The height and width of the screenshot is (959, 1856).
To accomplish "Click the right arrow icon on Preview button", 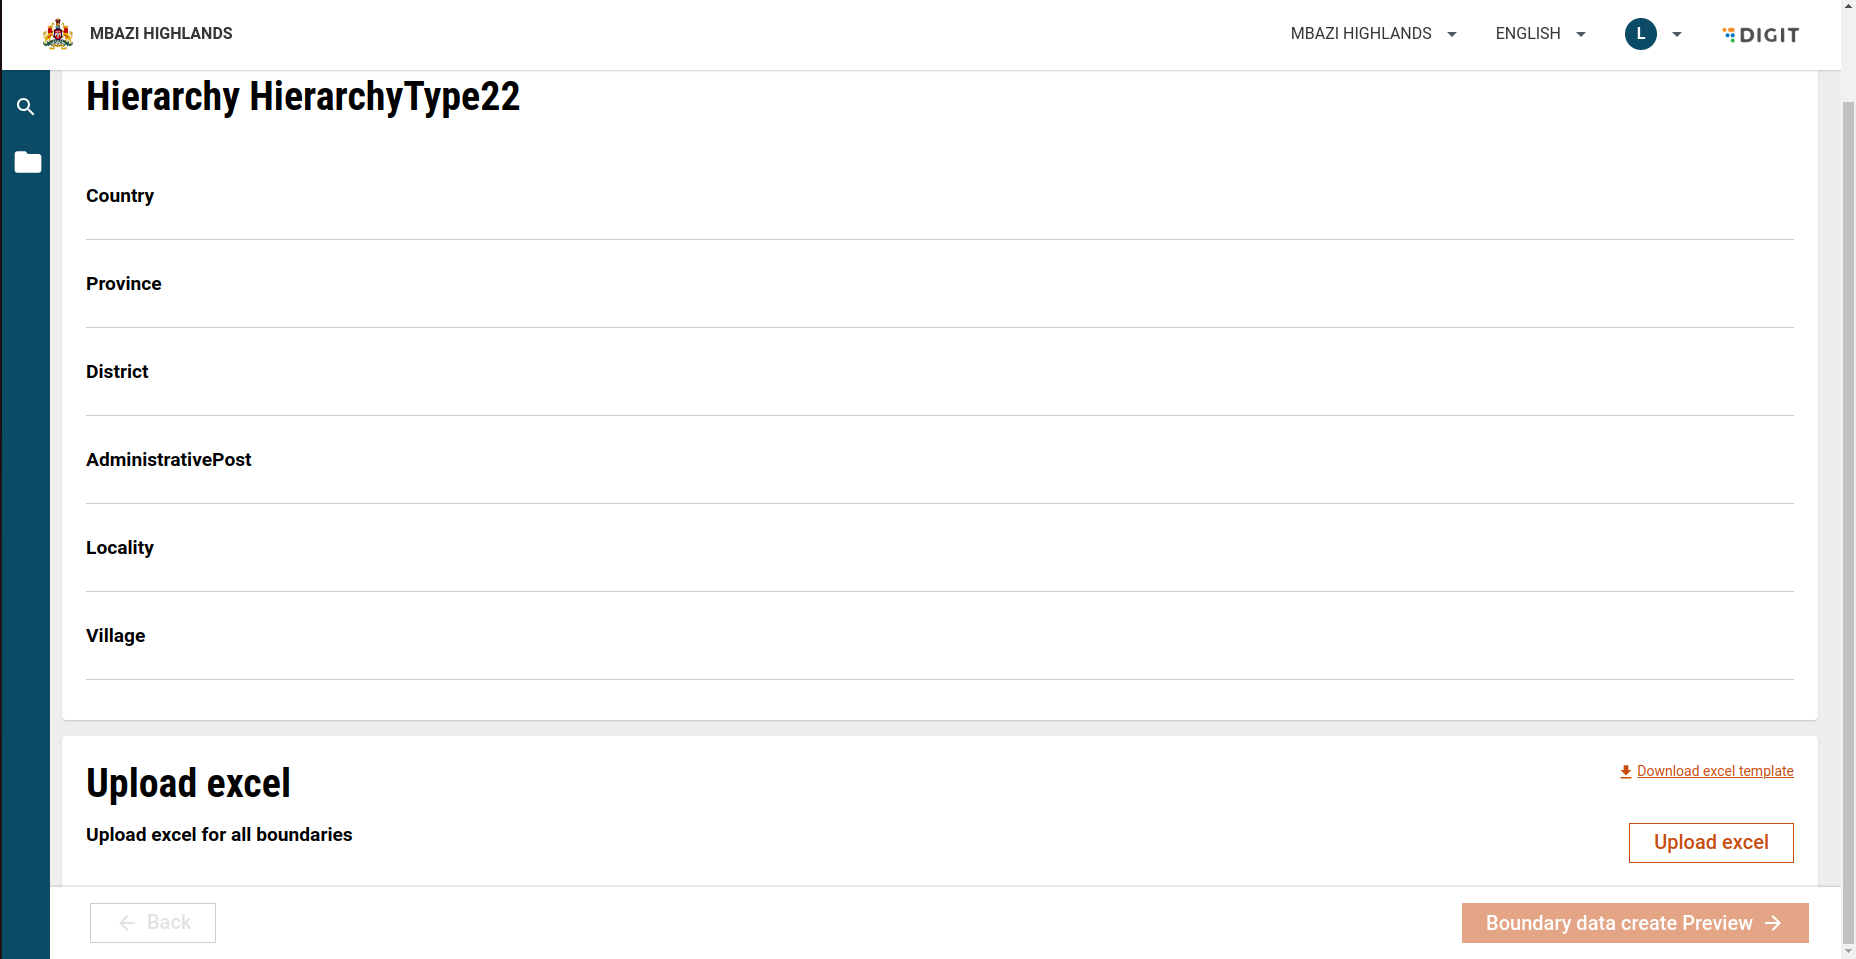I will pyautogui.click(x=1773, y=923).
